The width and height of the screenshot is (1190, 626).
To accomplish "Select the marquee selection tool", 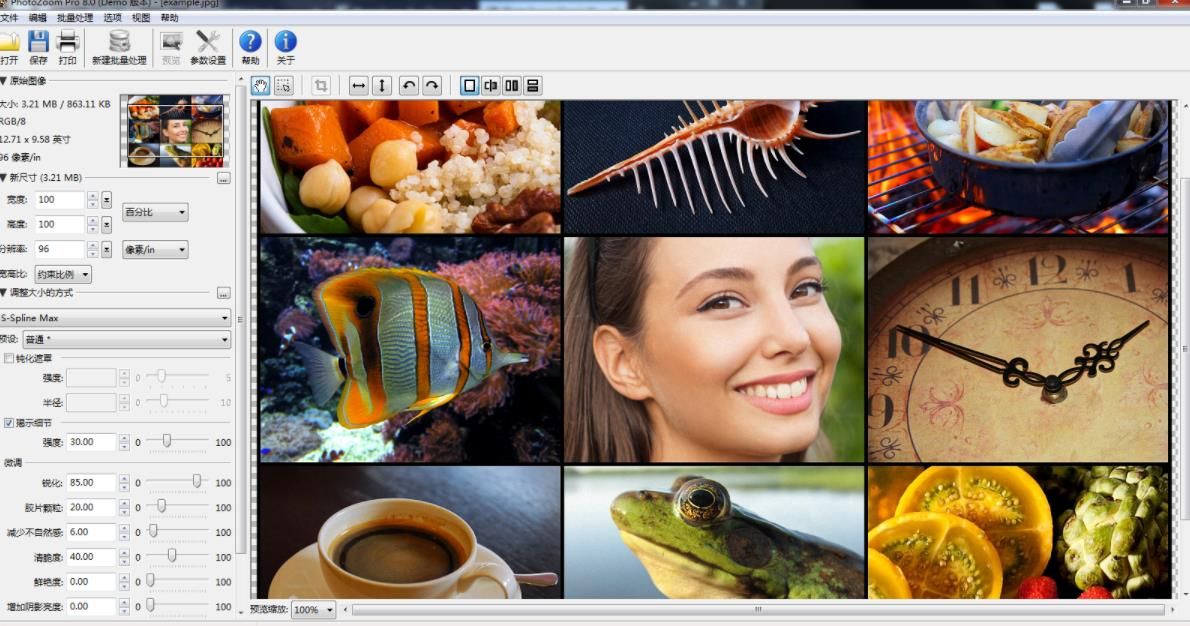I will tap(283, 86).
